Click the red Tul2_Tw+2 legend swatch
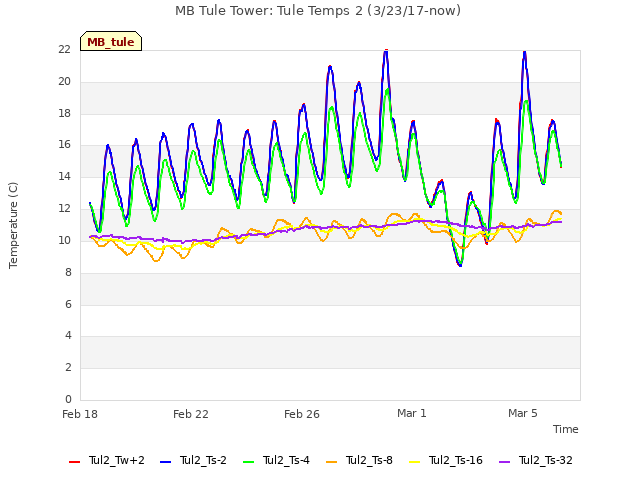This screenshot has height=480, width=640. tap(74, 462)
